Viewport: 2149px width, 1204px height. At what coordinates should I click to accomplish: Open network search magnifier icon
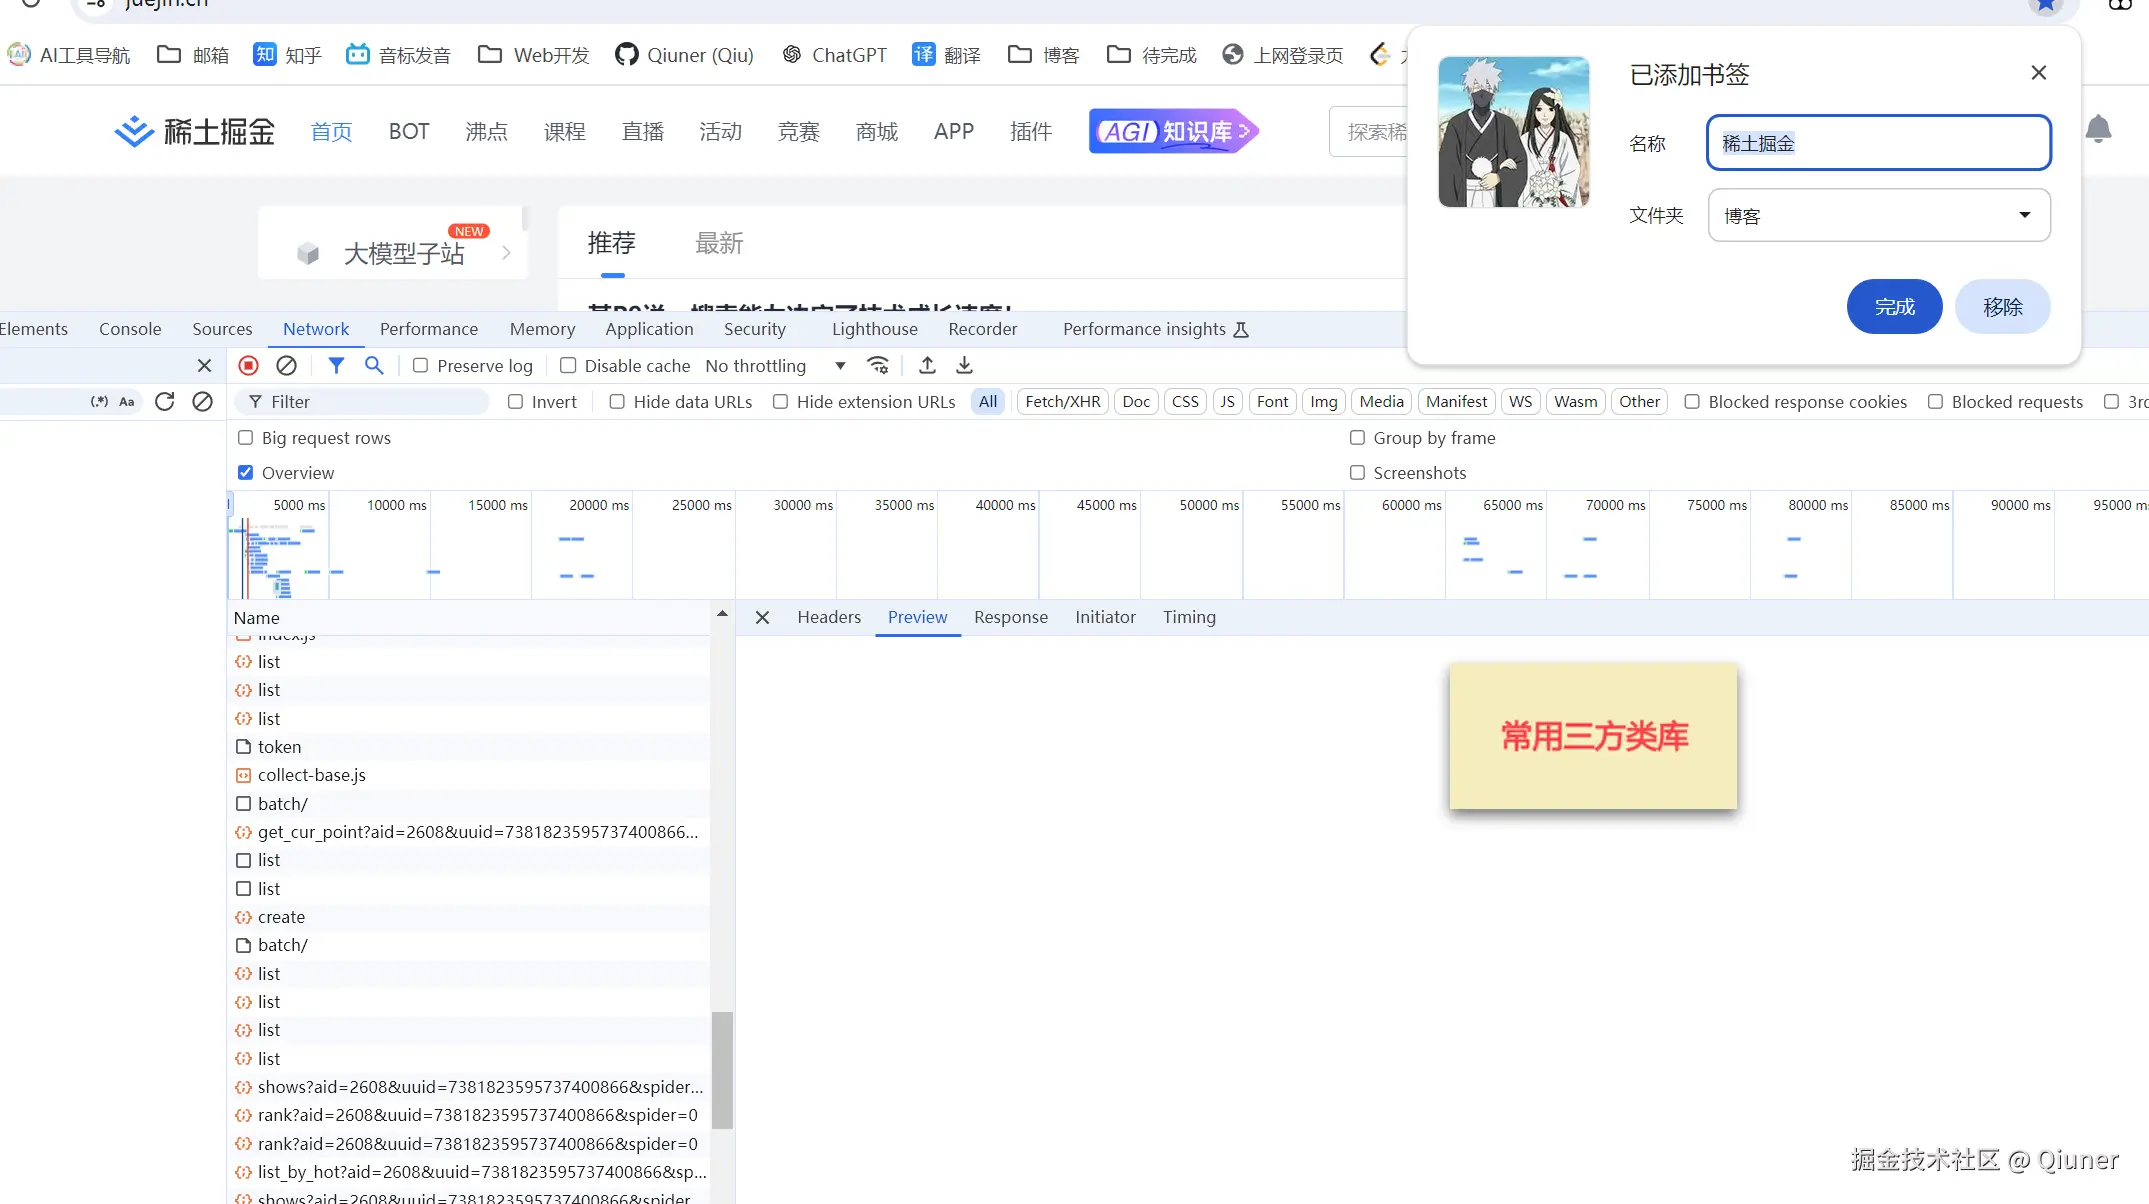pos(374,366)
